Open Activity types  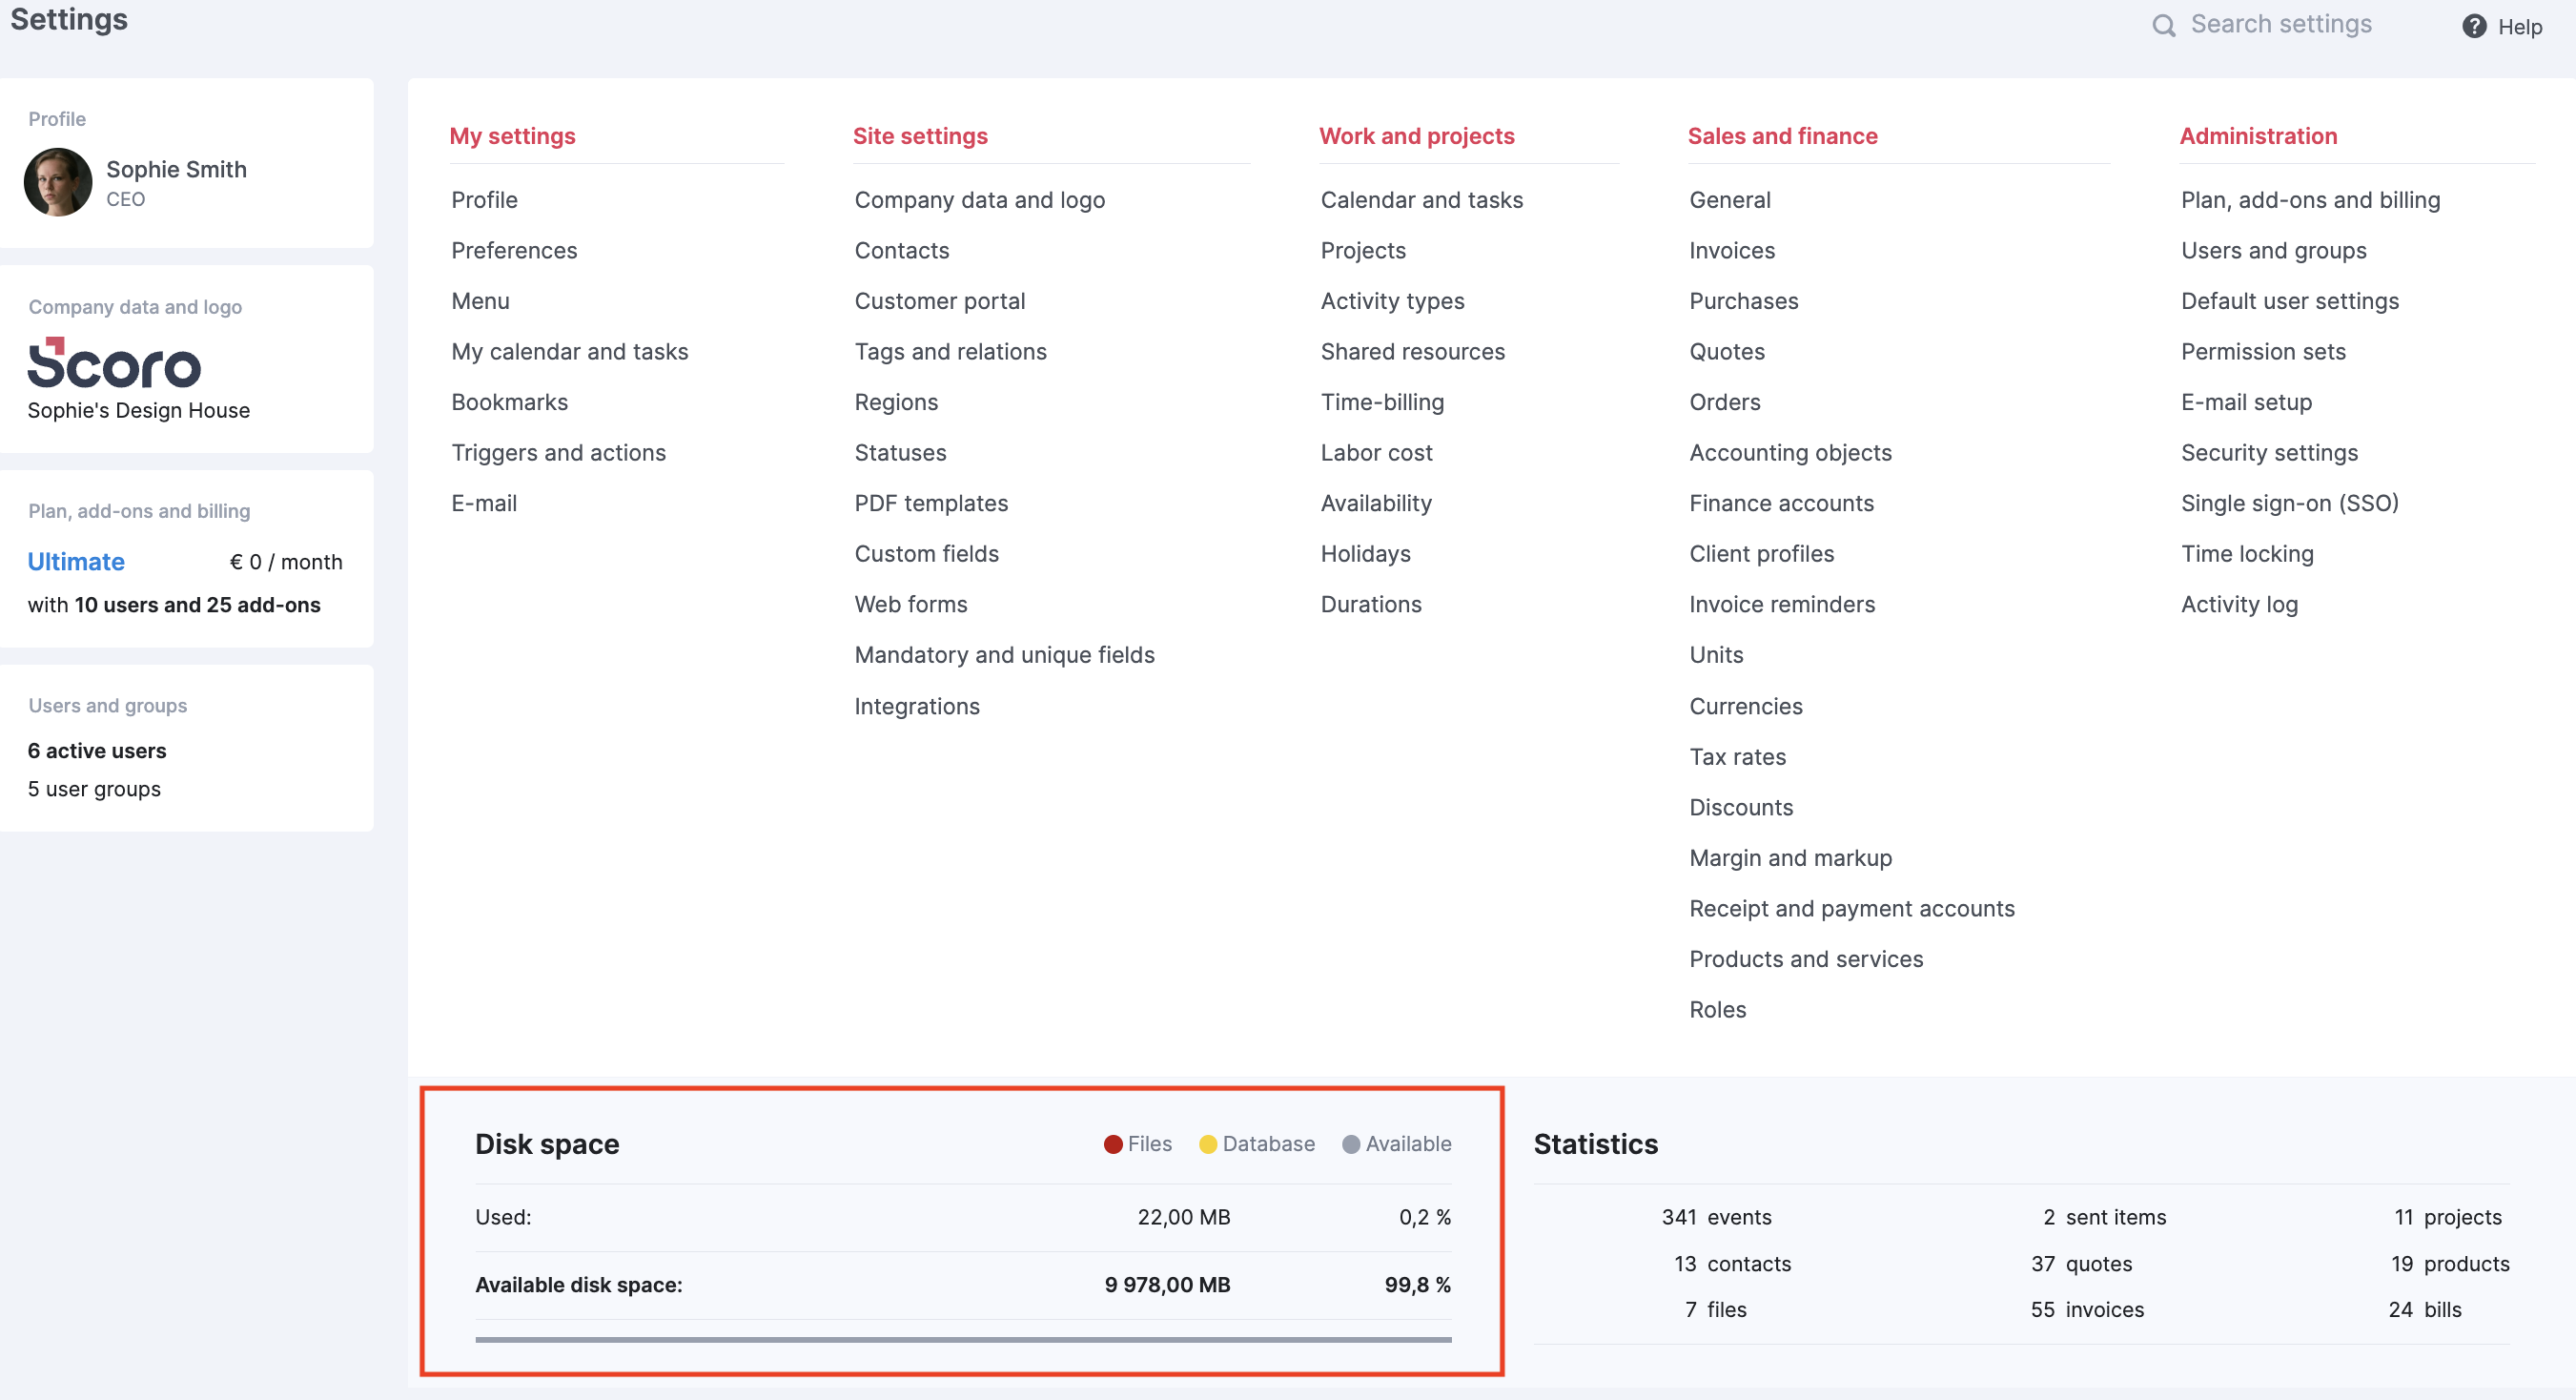[1392, 301]
